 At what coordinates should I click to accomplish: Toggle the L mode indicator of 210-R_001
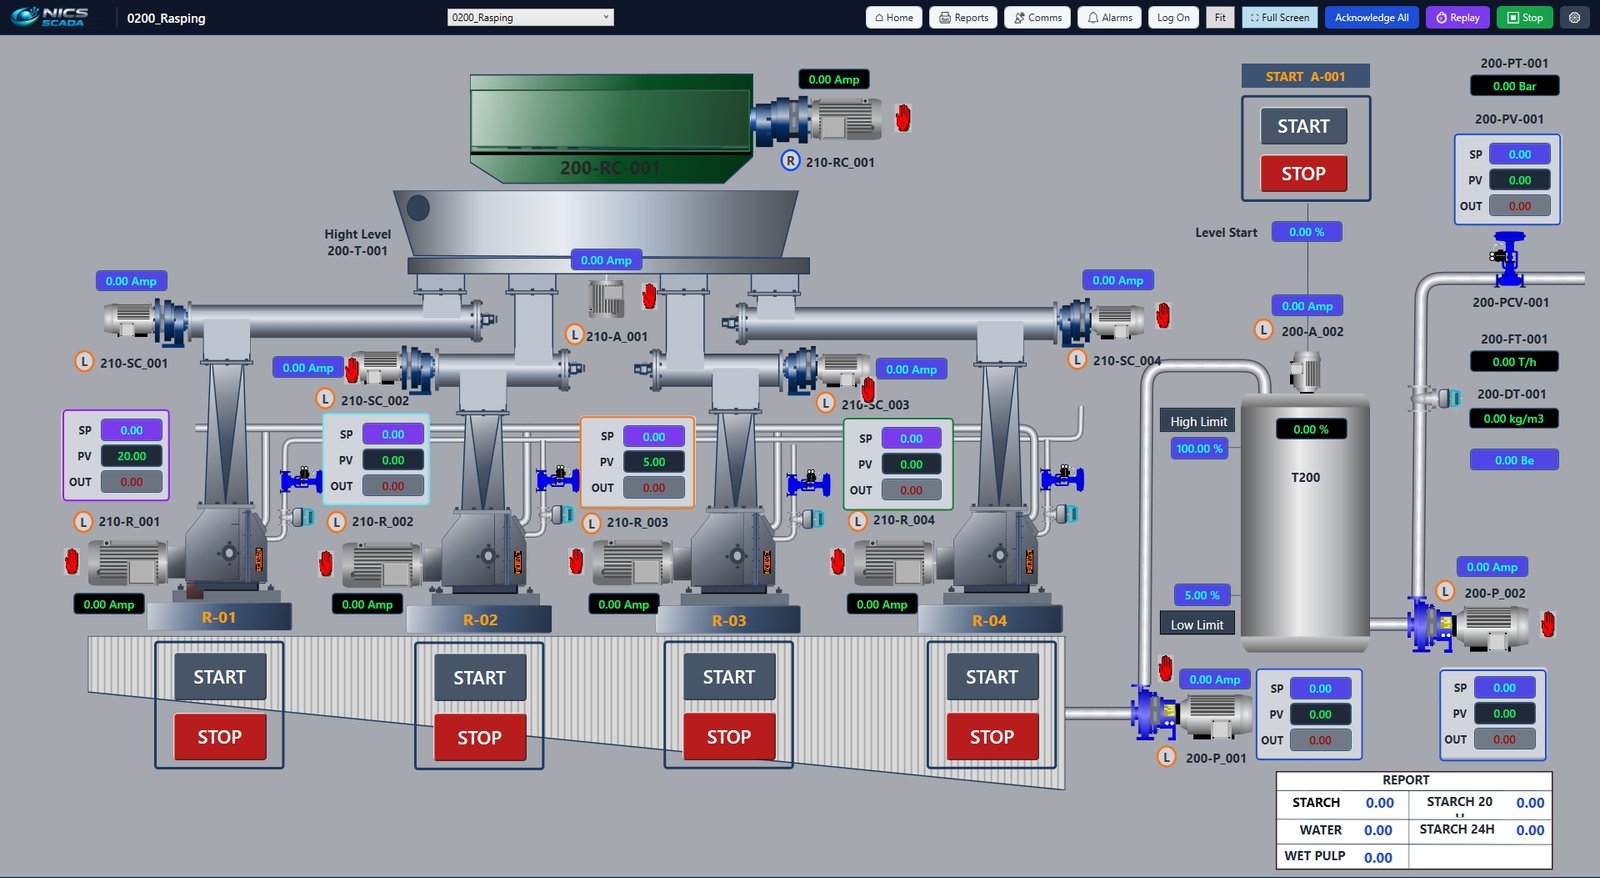[84, 521]
